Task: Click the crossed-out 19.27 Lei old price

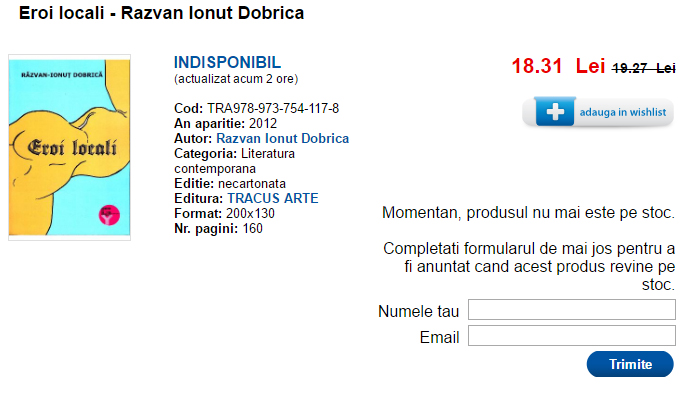Action: pyautogui.click(x=643, y=68)
